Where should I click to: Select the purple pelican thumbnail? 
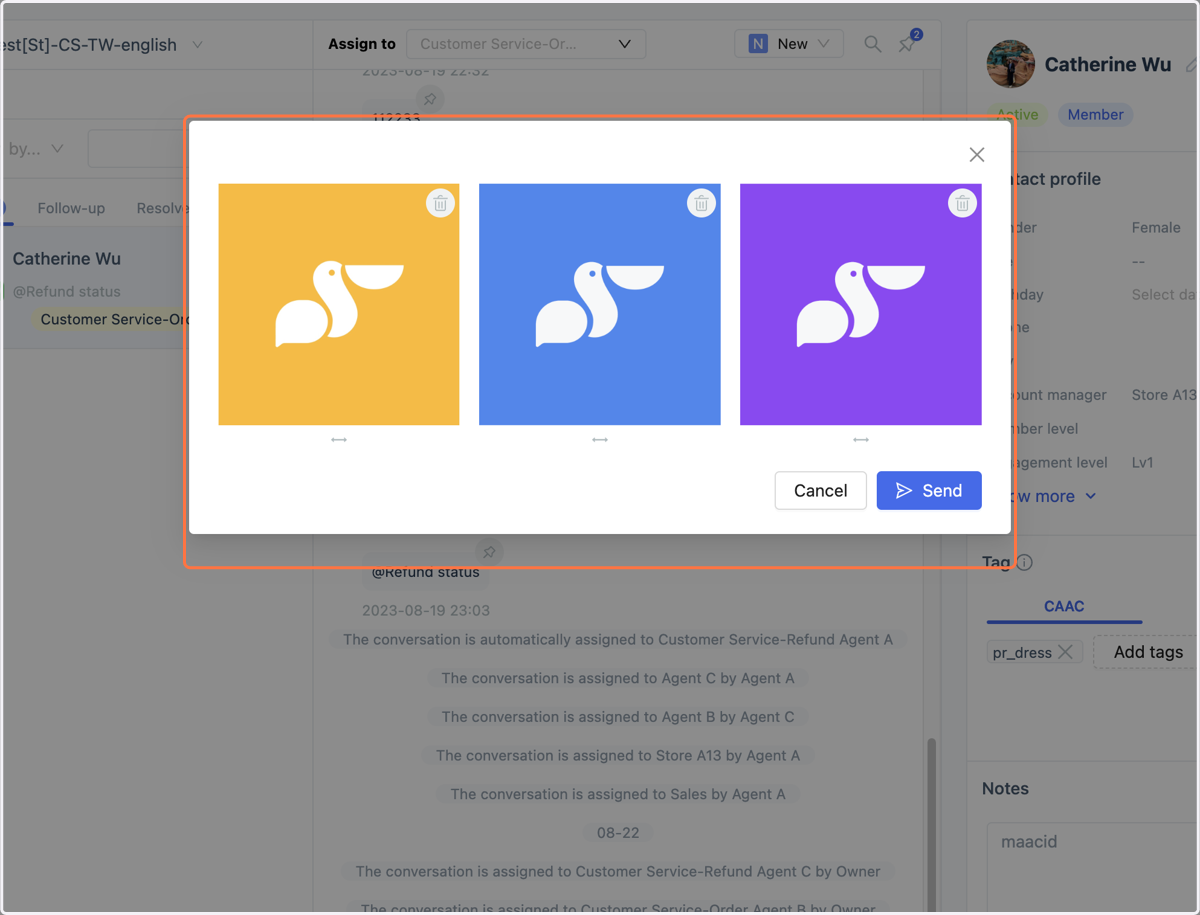[861, 304]
